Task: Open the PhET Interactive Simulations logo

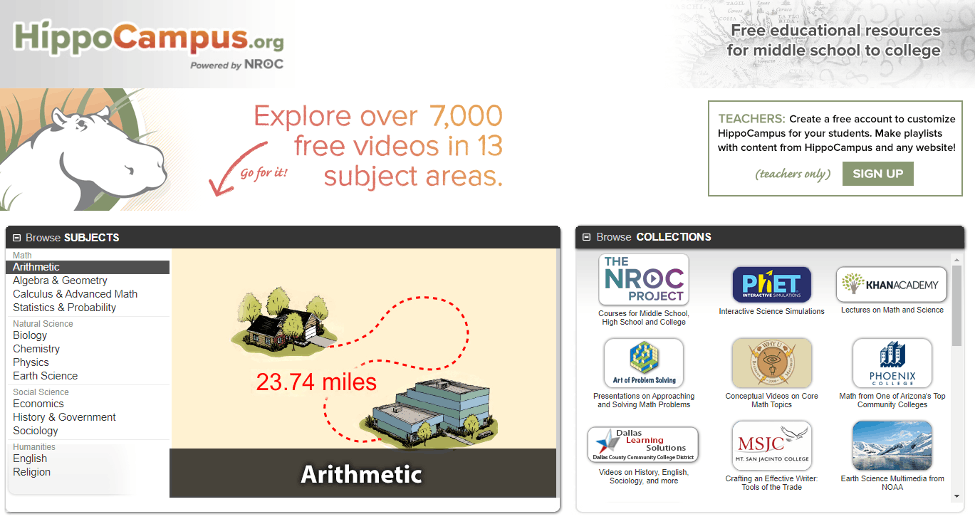Action: coord(771,284)
